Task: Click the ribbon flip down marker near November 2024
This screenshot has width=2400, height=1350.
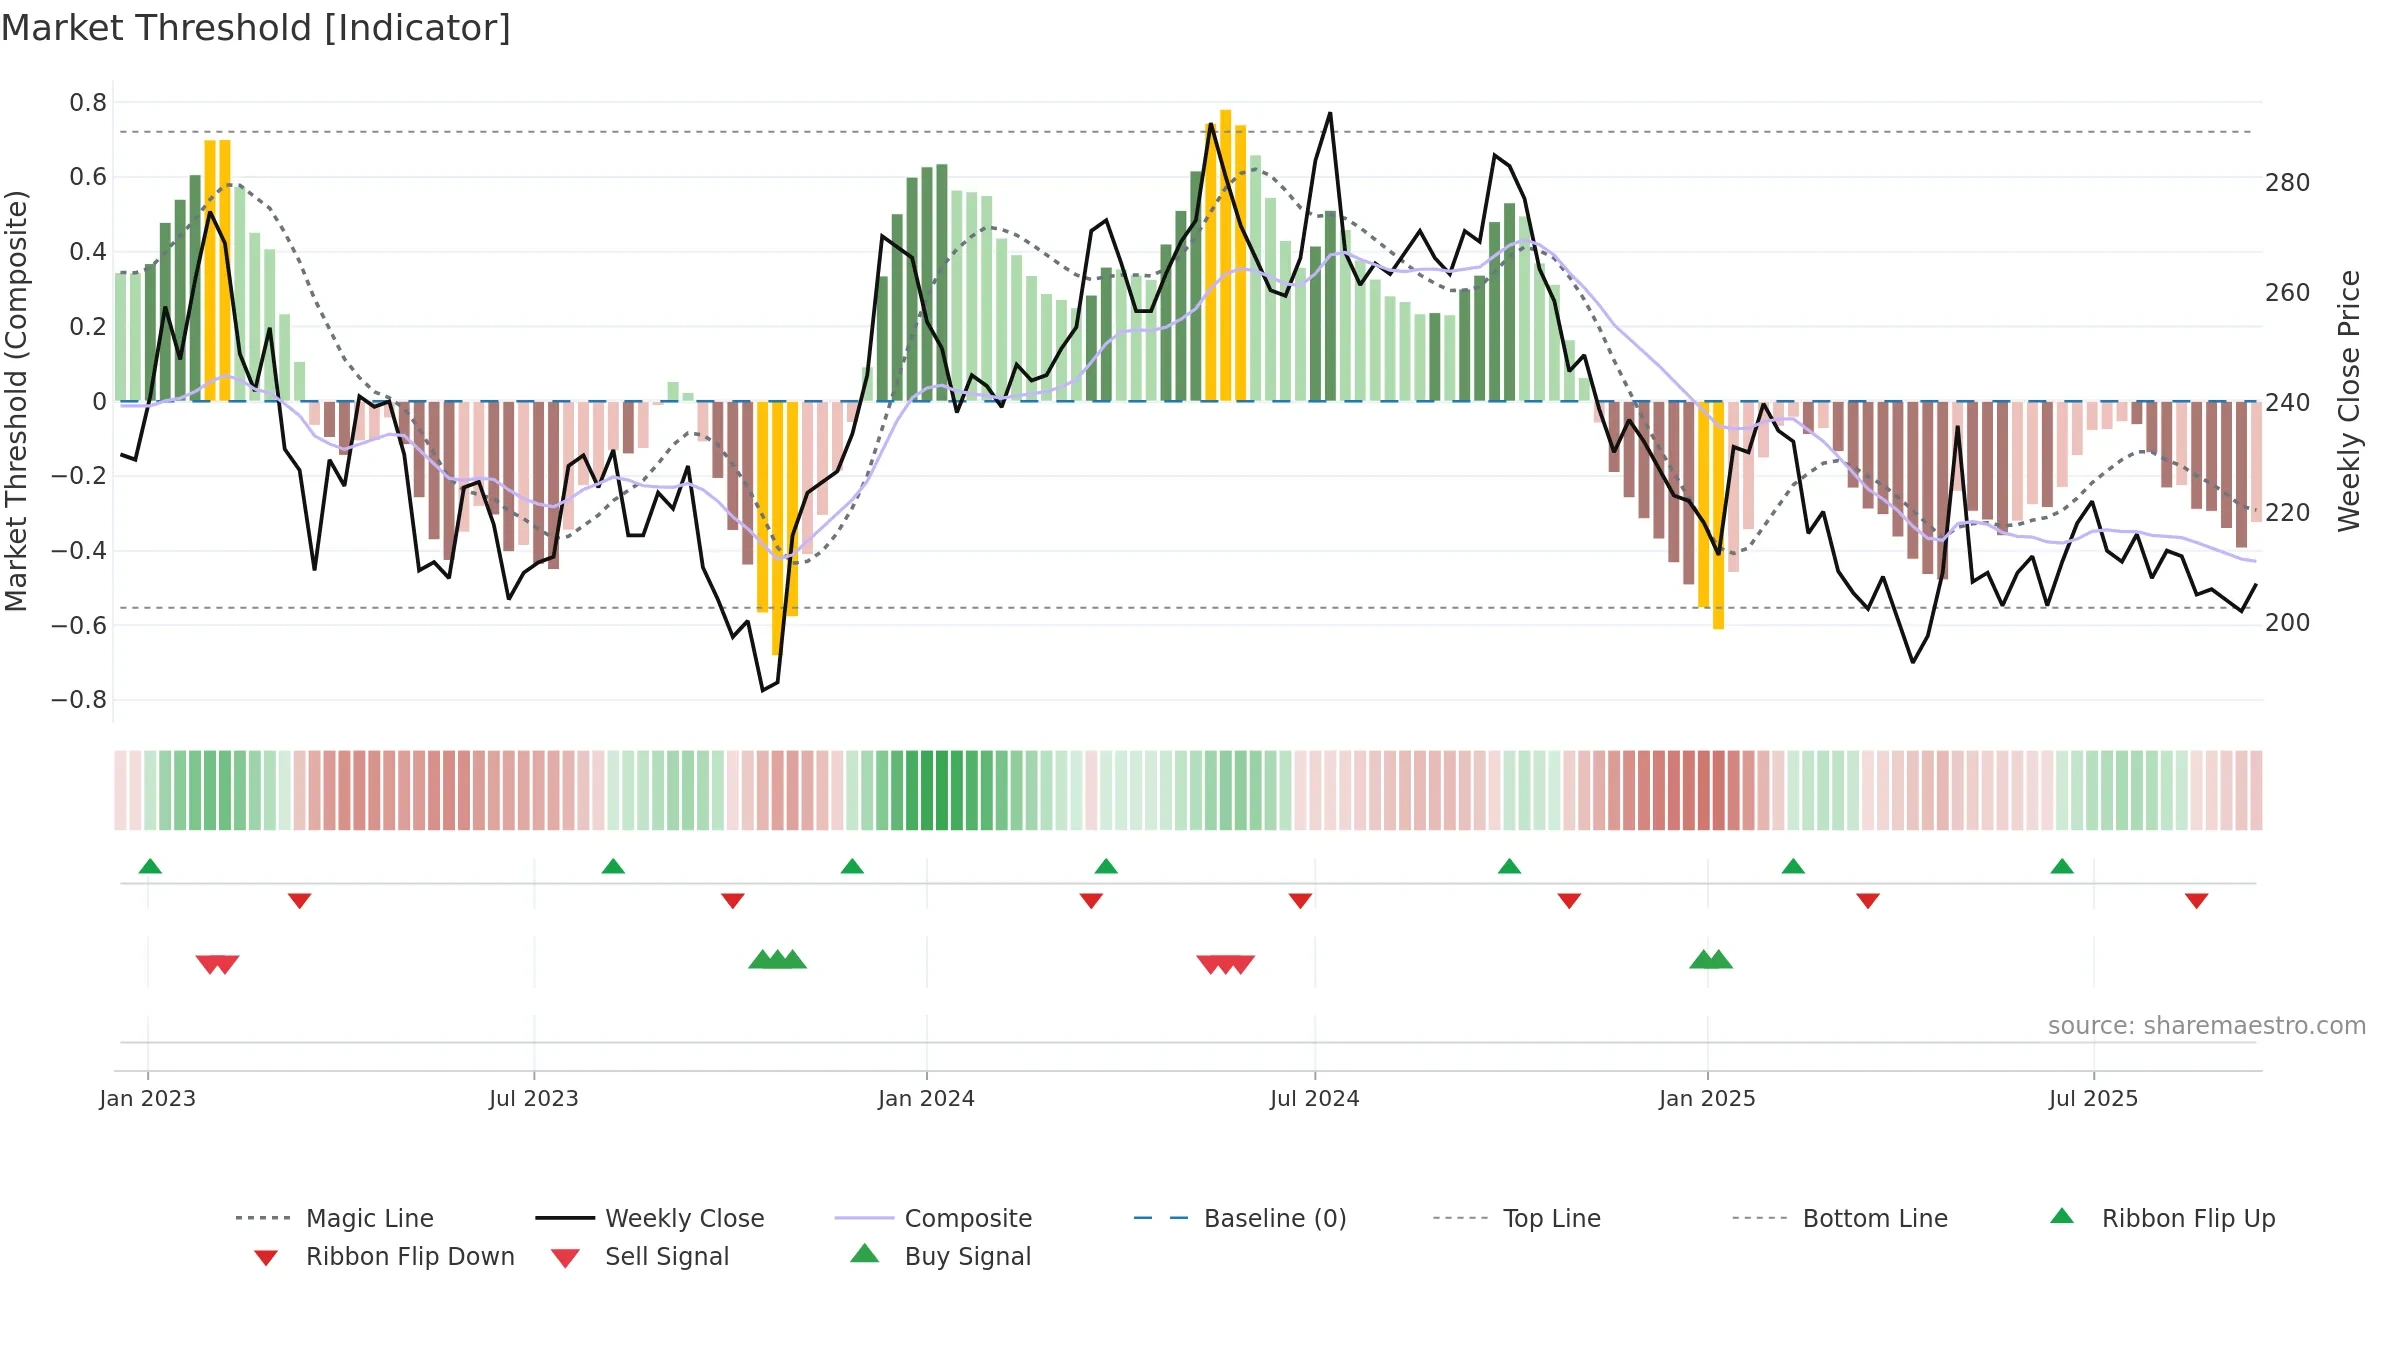Action: pyautogui.click(x=1569, y=901)
